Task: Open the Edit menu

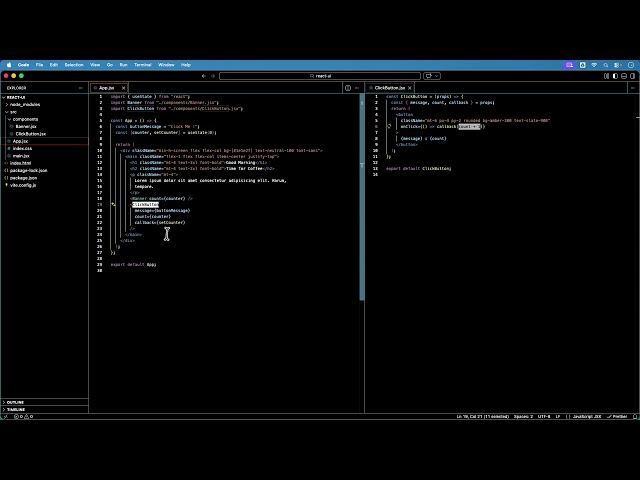Action: click(x=53, y=65)
